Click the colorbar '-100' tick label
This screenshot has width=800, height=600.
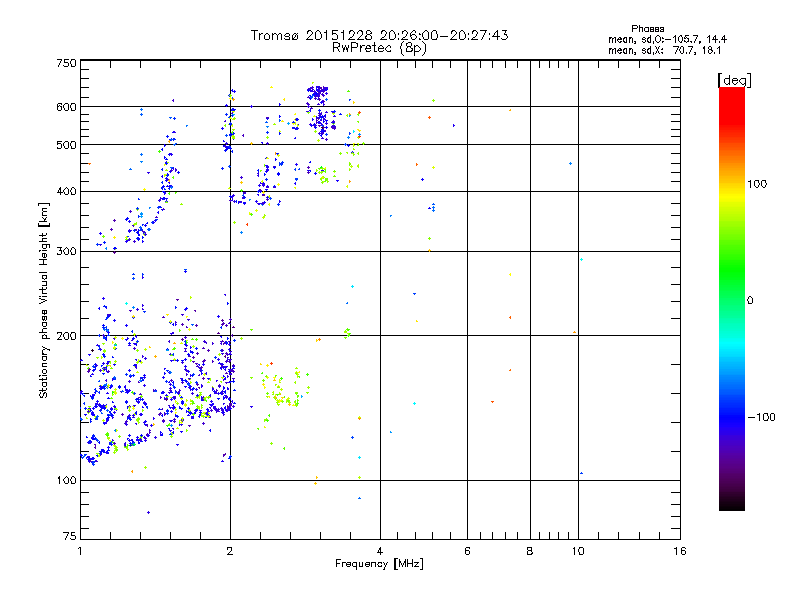click(x=762, y=417)
